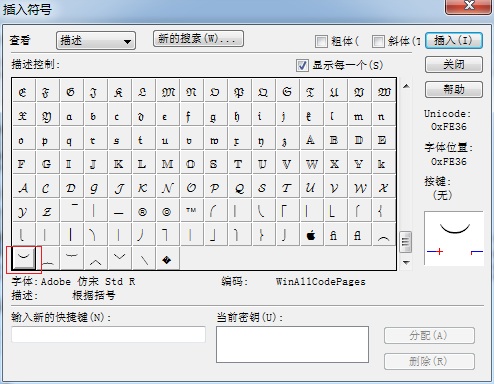Select the double-struck lowercase k symbol
The height and width of the screenshot is (384, 495).
383,164
